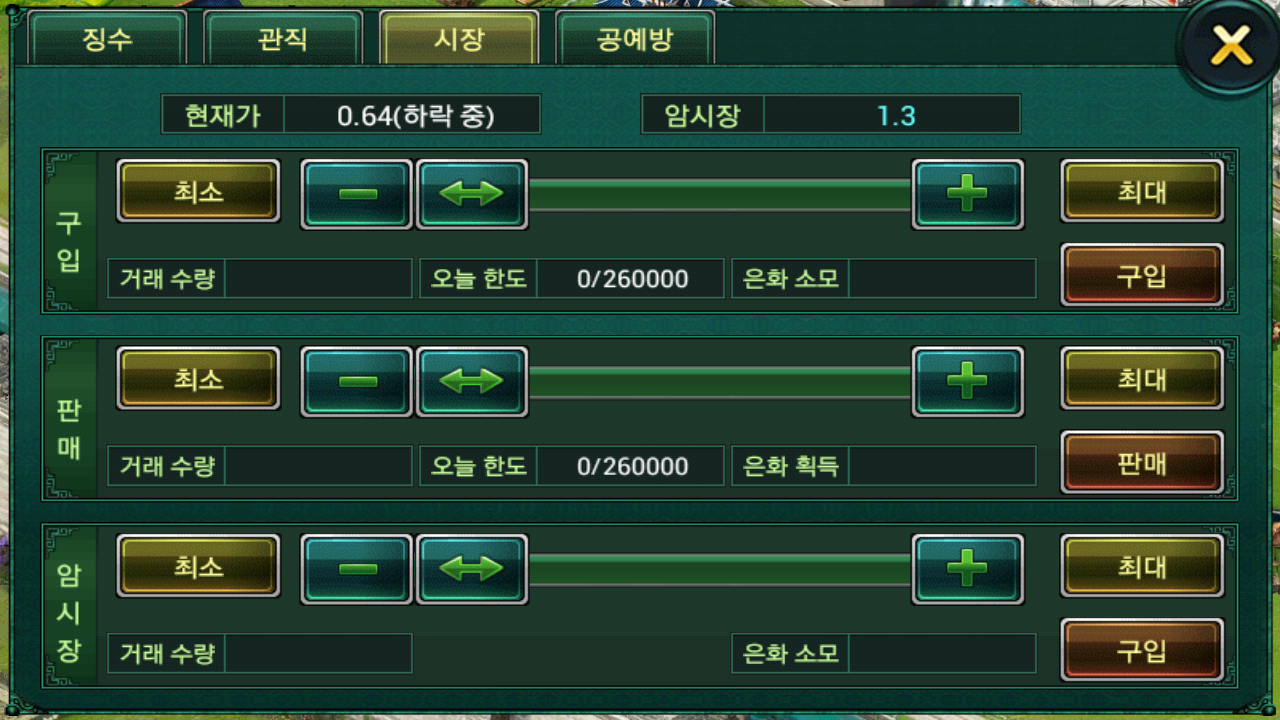Viewport: 1280px width, 720px height.
Task: Click the 구입 button in 암시장 section
Action: point(1142,650)
